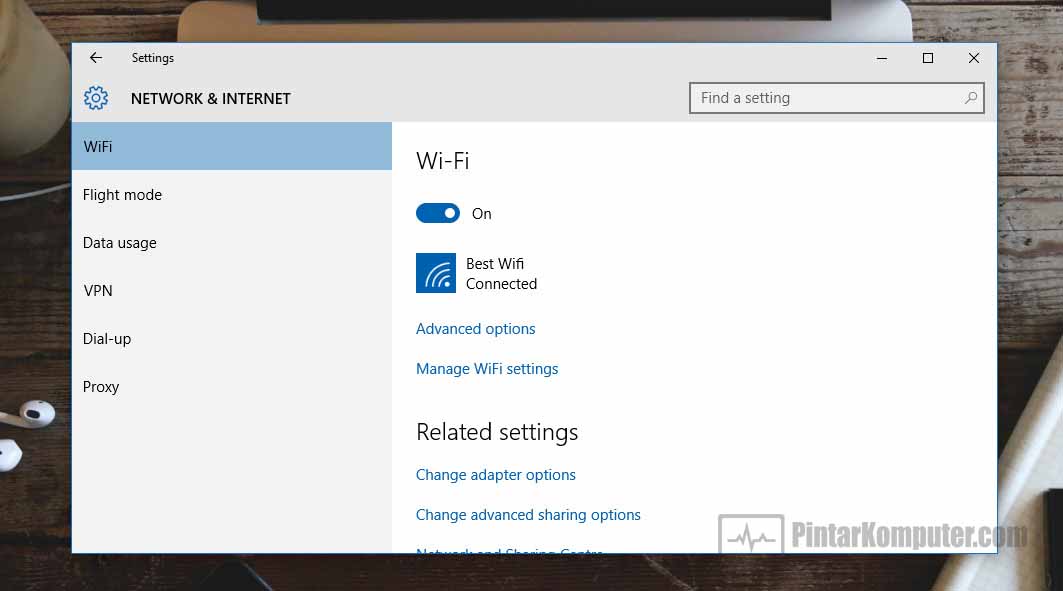Open the Proxy section
The image size is (1063, 591).
pyautogui.click(x=232, y=387)
